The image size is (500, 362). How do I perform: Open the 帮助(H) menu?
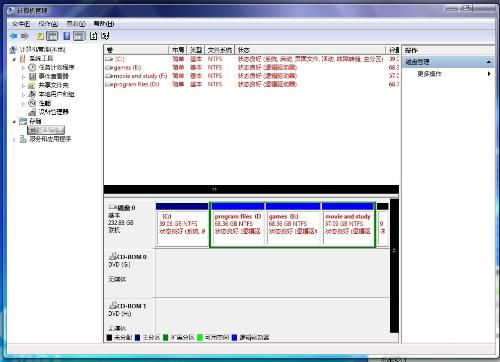104,24
